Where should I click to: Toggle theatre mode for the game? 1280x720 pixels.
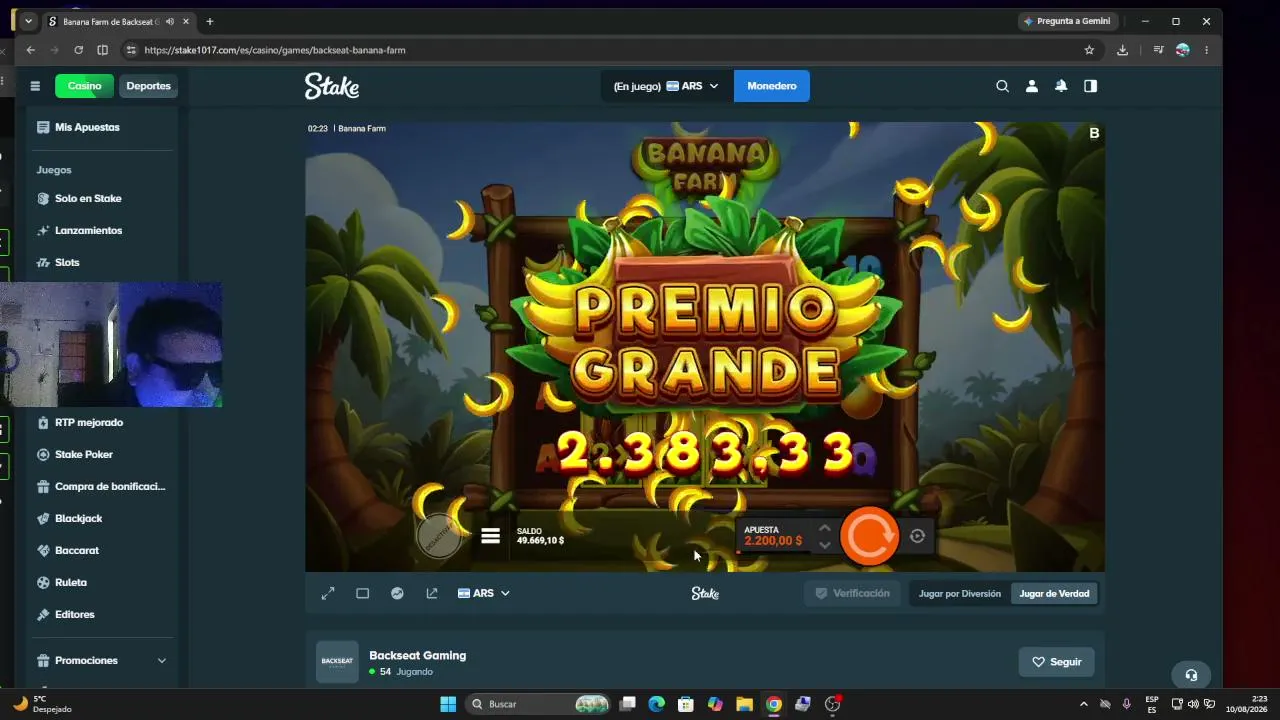[362, 593]
